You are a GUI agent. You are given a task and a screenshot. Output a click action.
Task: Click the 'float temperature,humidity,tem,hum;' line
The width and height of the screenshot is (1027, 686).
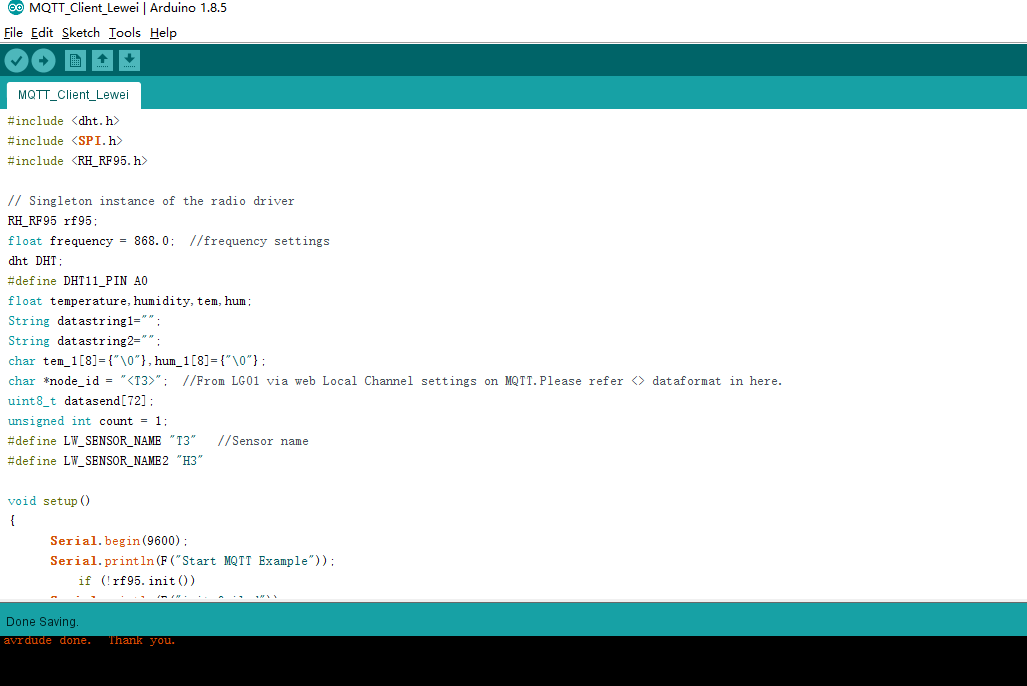[130, 301]
